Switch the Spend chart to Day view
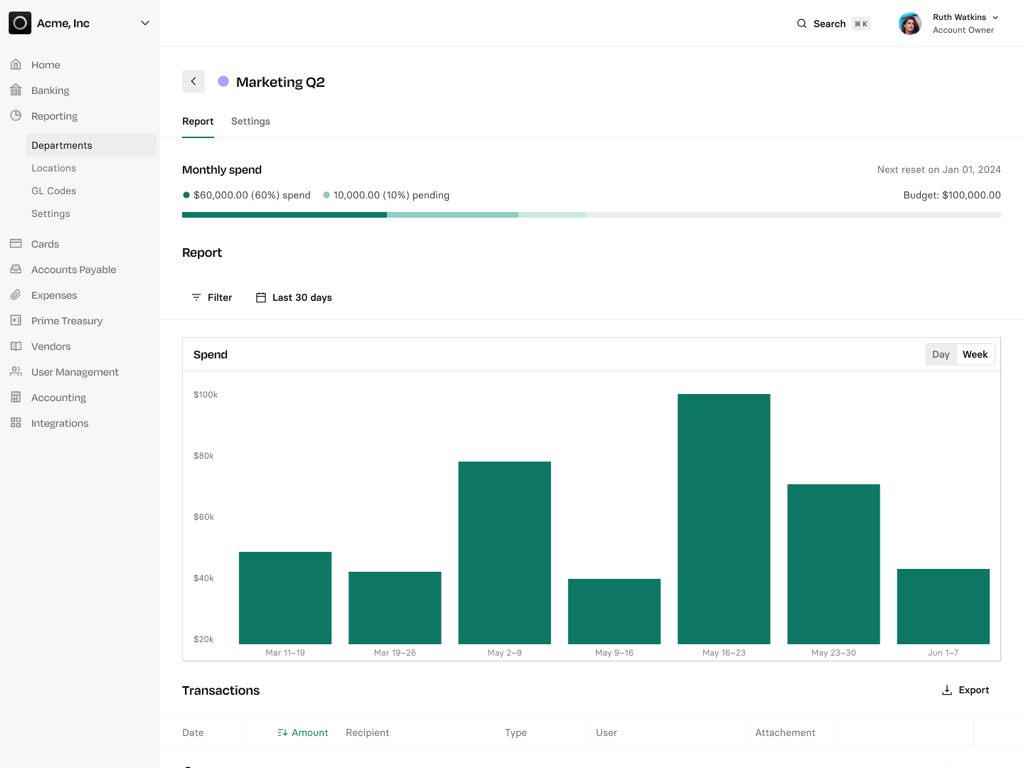 coord(940,354)
